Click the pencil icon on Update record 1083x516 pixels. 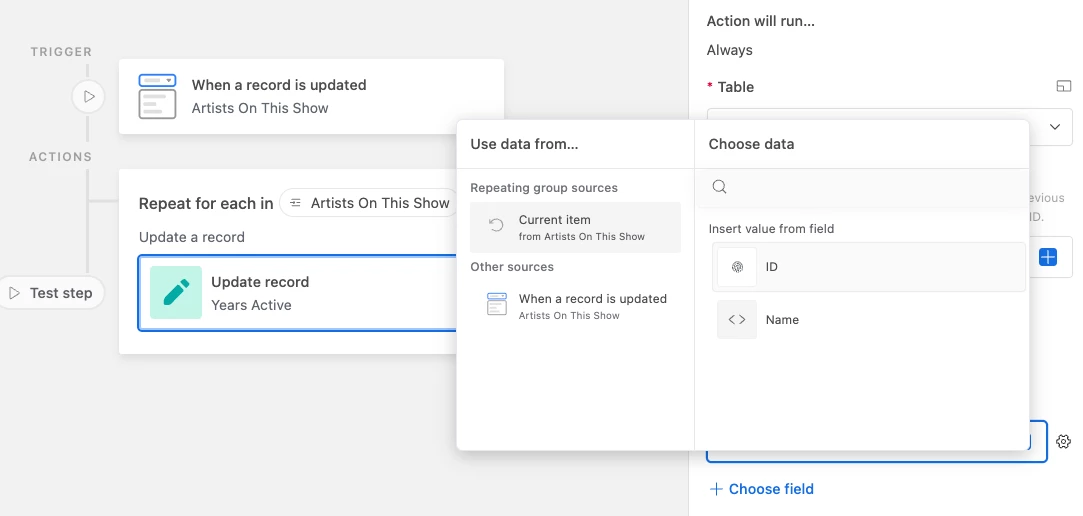point(176,292)
